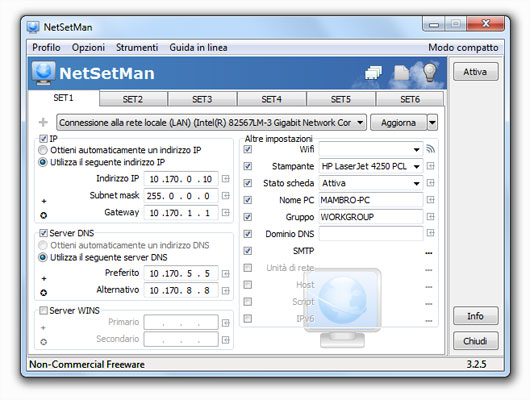The height and width of the screenshot is (400, 530).
Task: Click the Info button
Action: 476,316
